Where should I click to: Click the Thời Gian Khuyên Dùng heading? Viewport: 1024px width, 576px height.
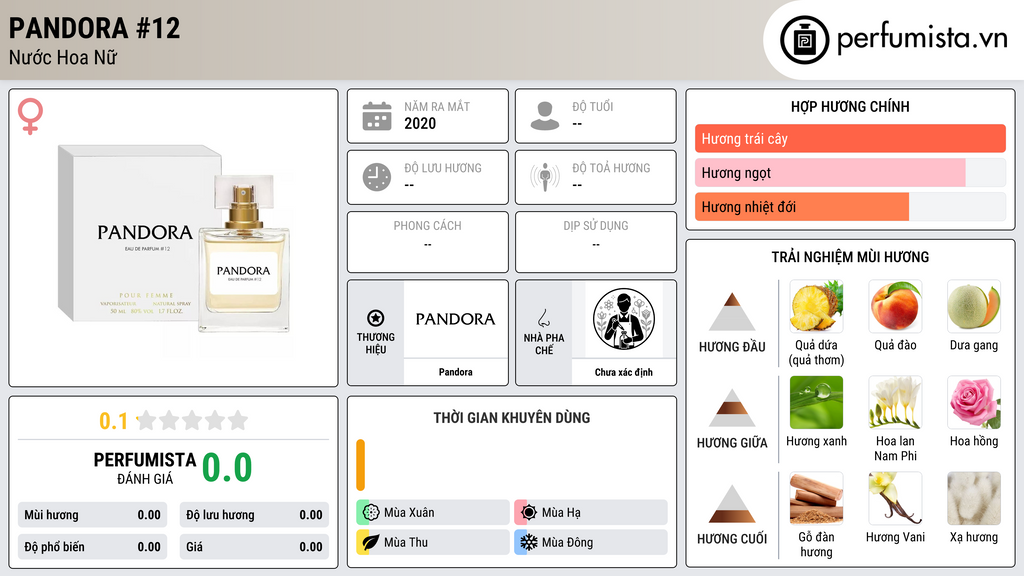tap(512, 417)
